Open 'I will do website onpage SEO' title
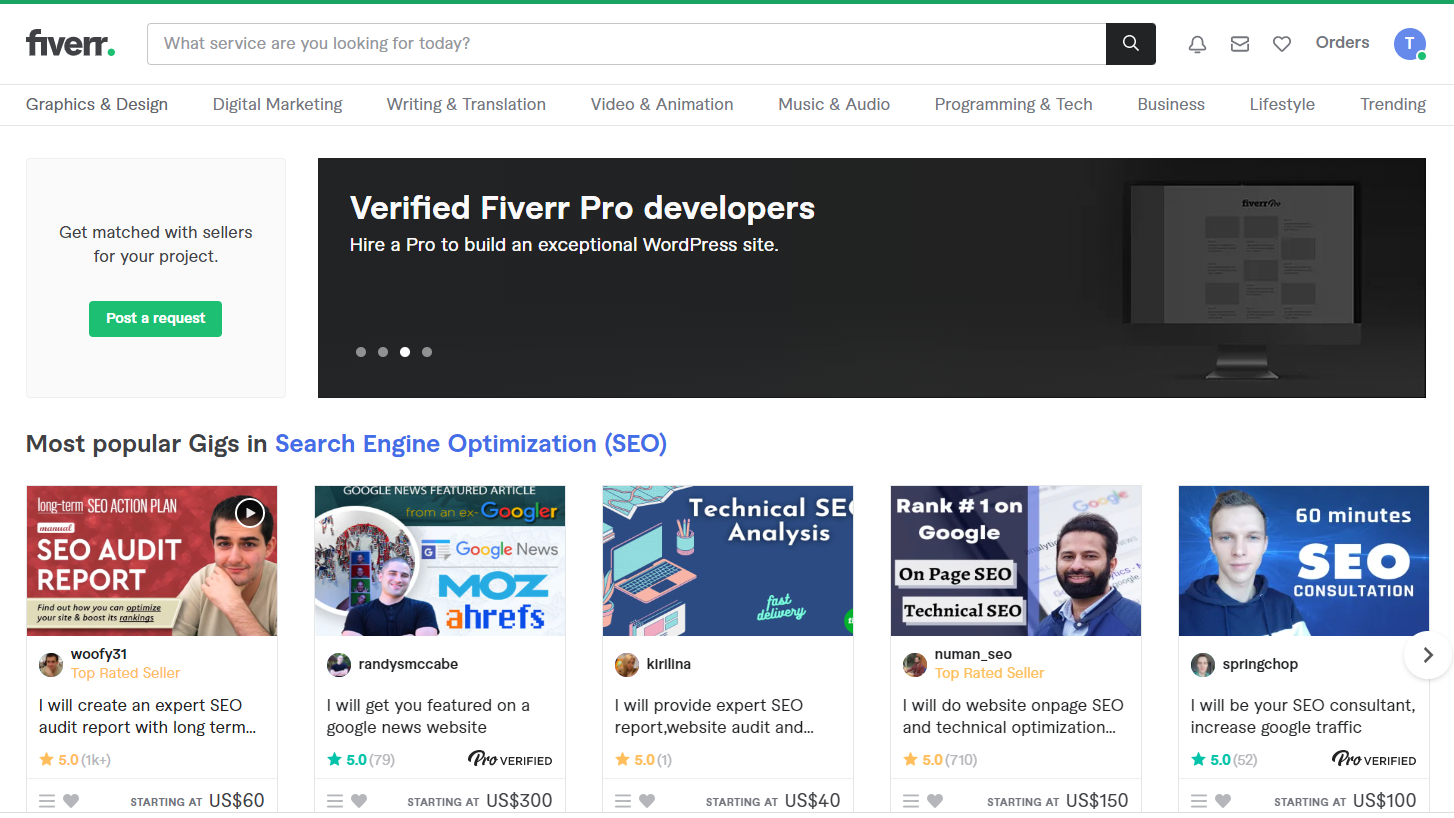The width and height of the screenshot is (1454, 818). 1013,716
